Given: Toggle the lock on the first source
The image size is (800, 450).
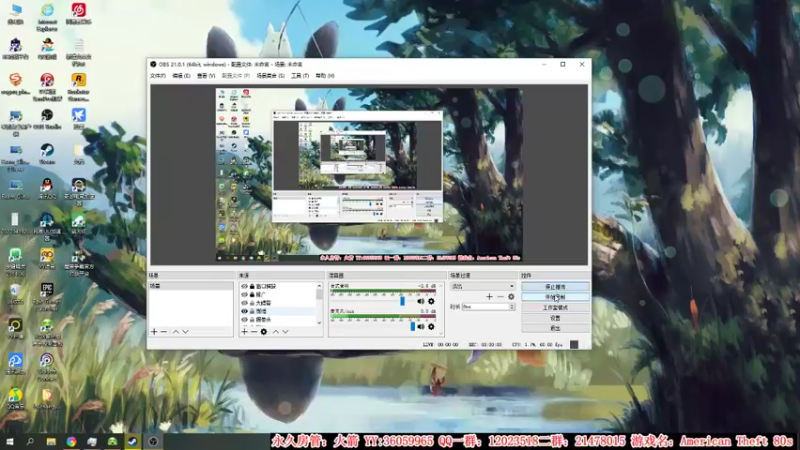Looking at the screenshot, I should pos(252,286).
